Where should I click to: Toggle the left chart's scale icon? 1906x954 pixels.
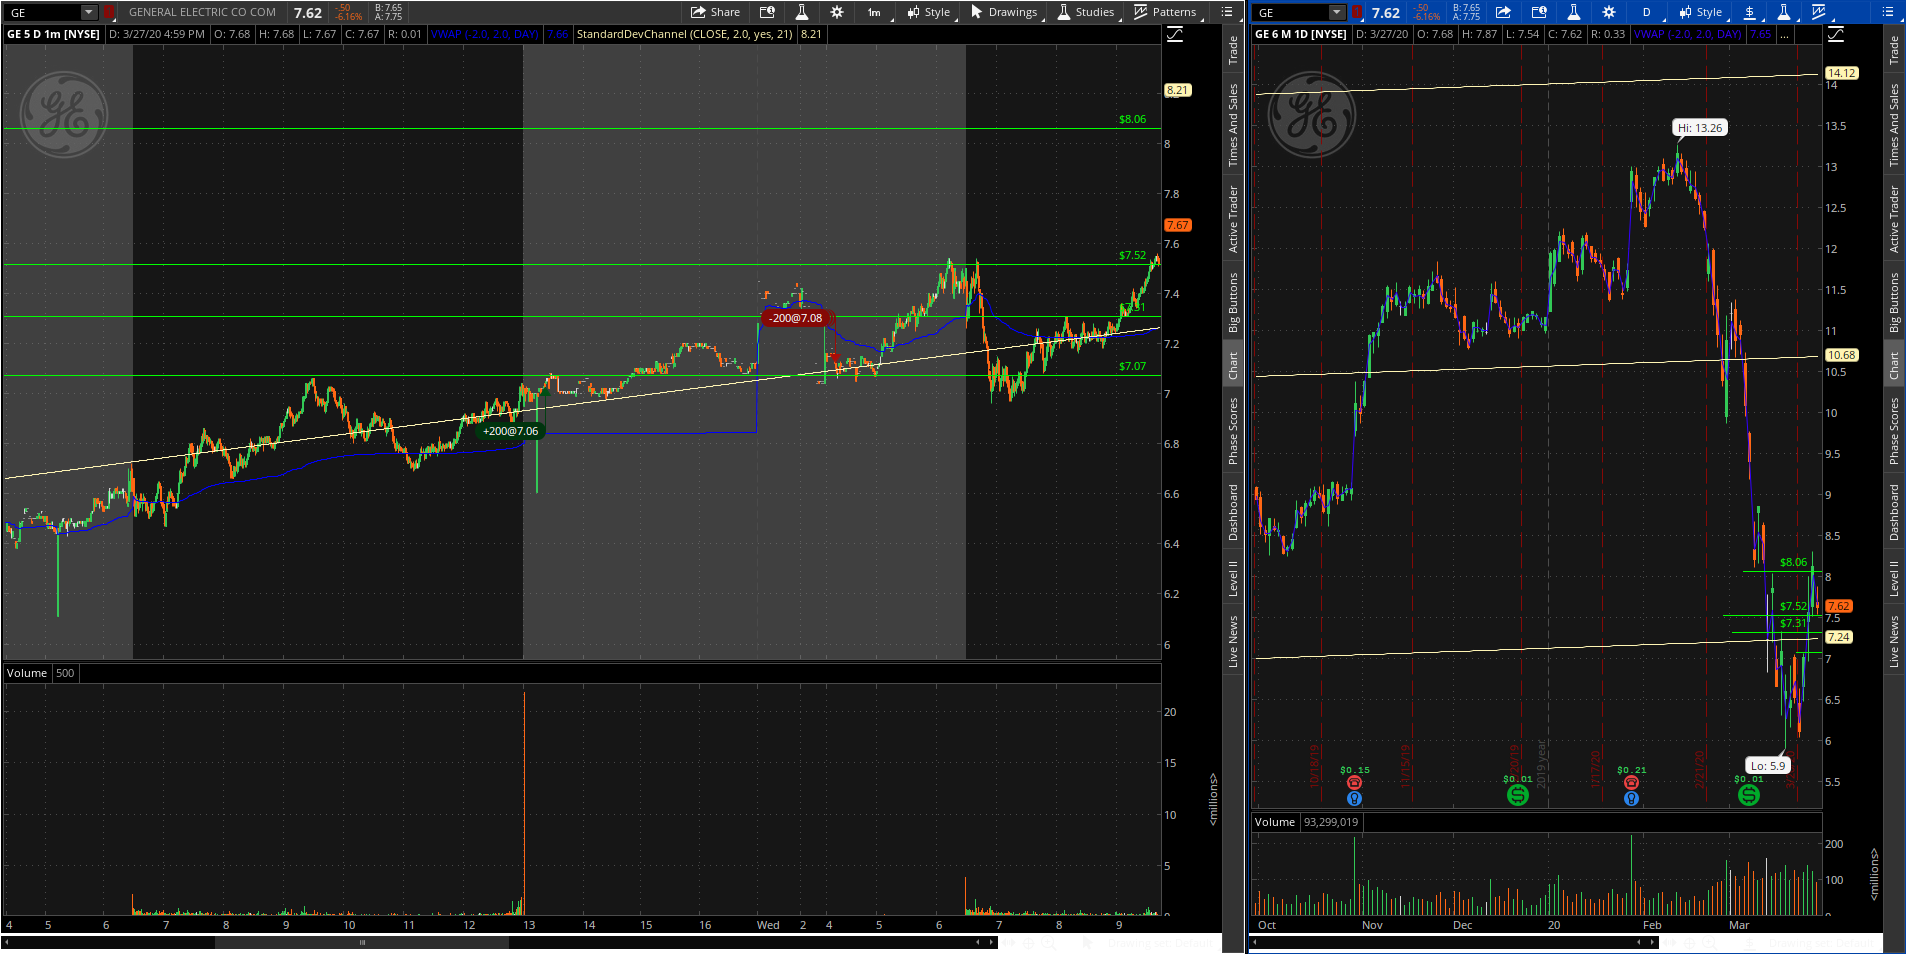(1176, 34)
